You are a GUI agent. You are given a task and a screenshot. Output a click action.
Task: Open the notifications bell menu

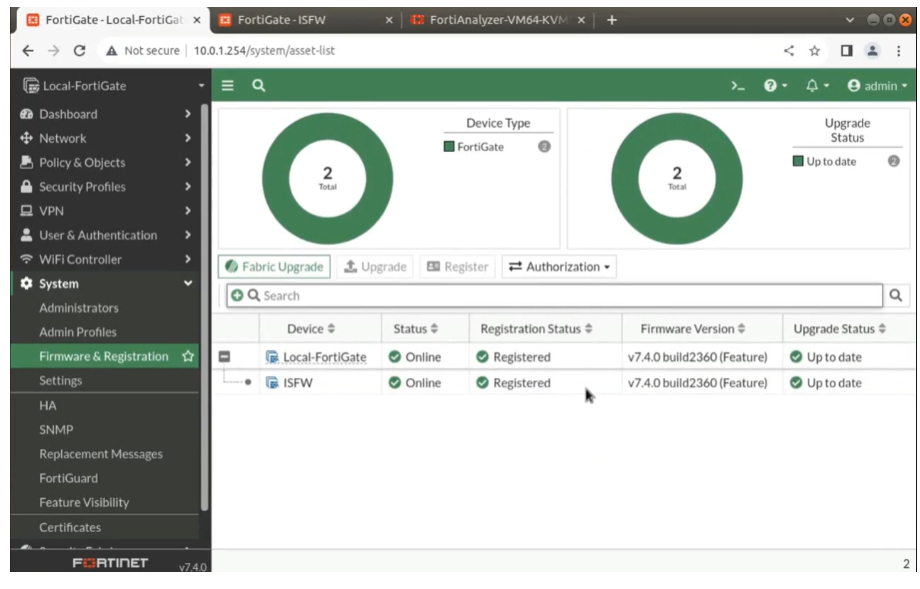click(817, 86)
